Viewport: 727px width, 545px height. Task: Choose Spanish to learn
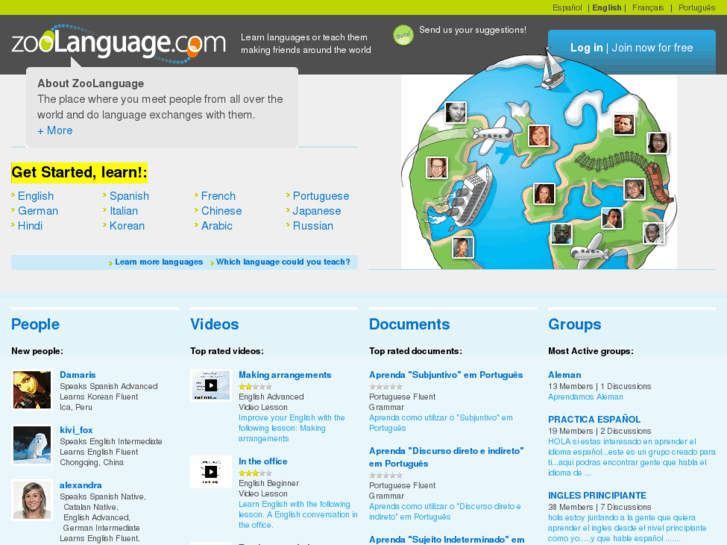(x=129, y=196)
